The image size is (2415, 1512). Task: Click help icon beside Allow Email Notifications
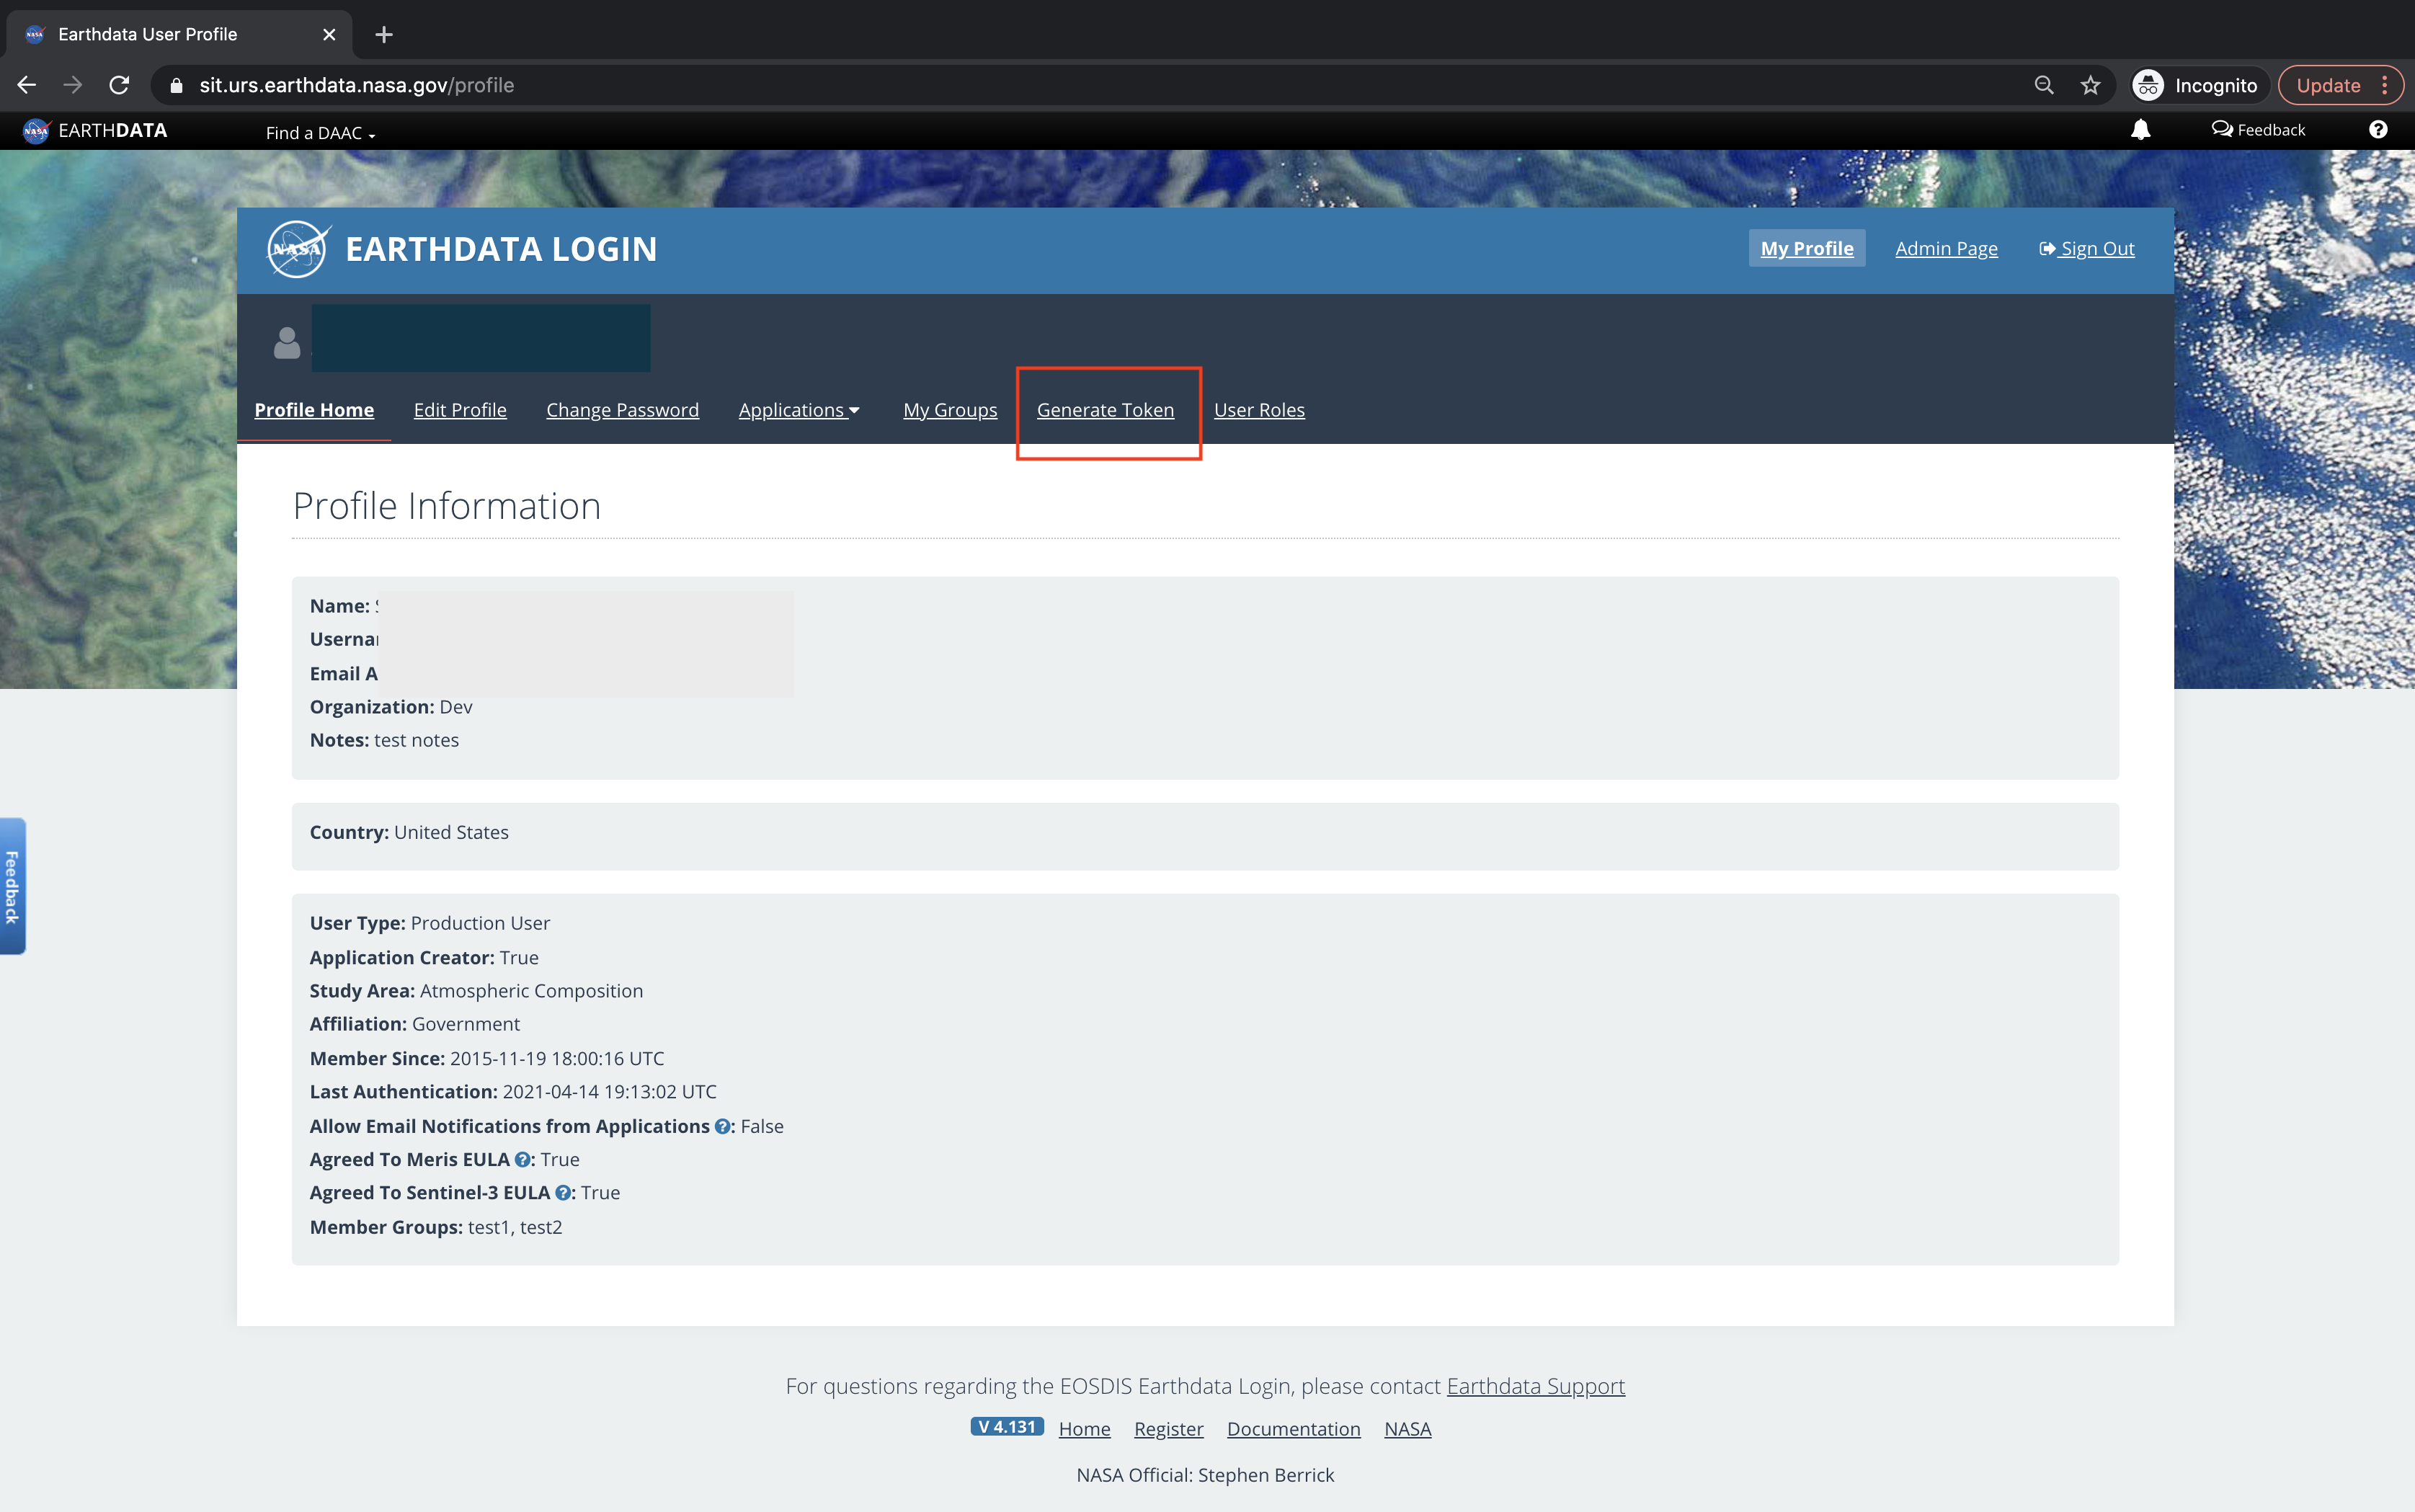tap(722, 1126)
